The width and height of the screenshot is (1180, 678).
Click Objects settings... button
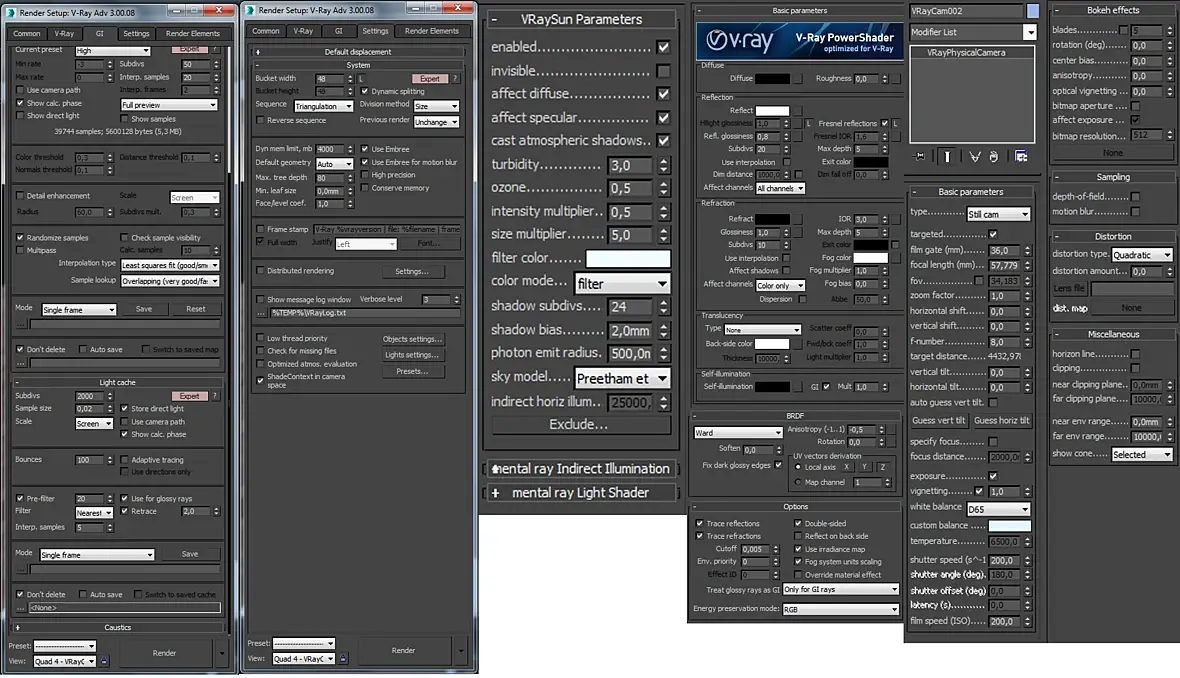(412, 339)
